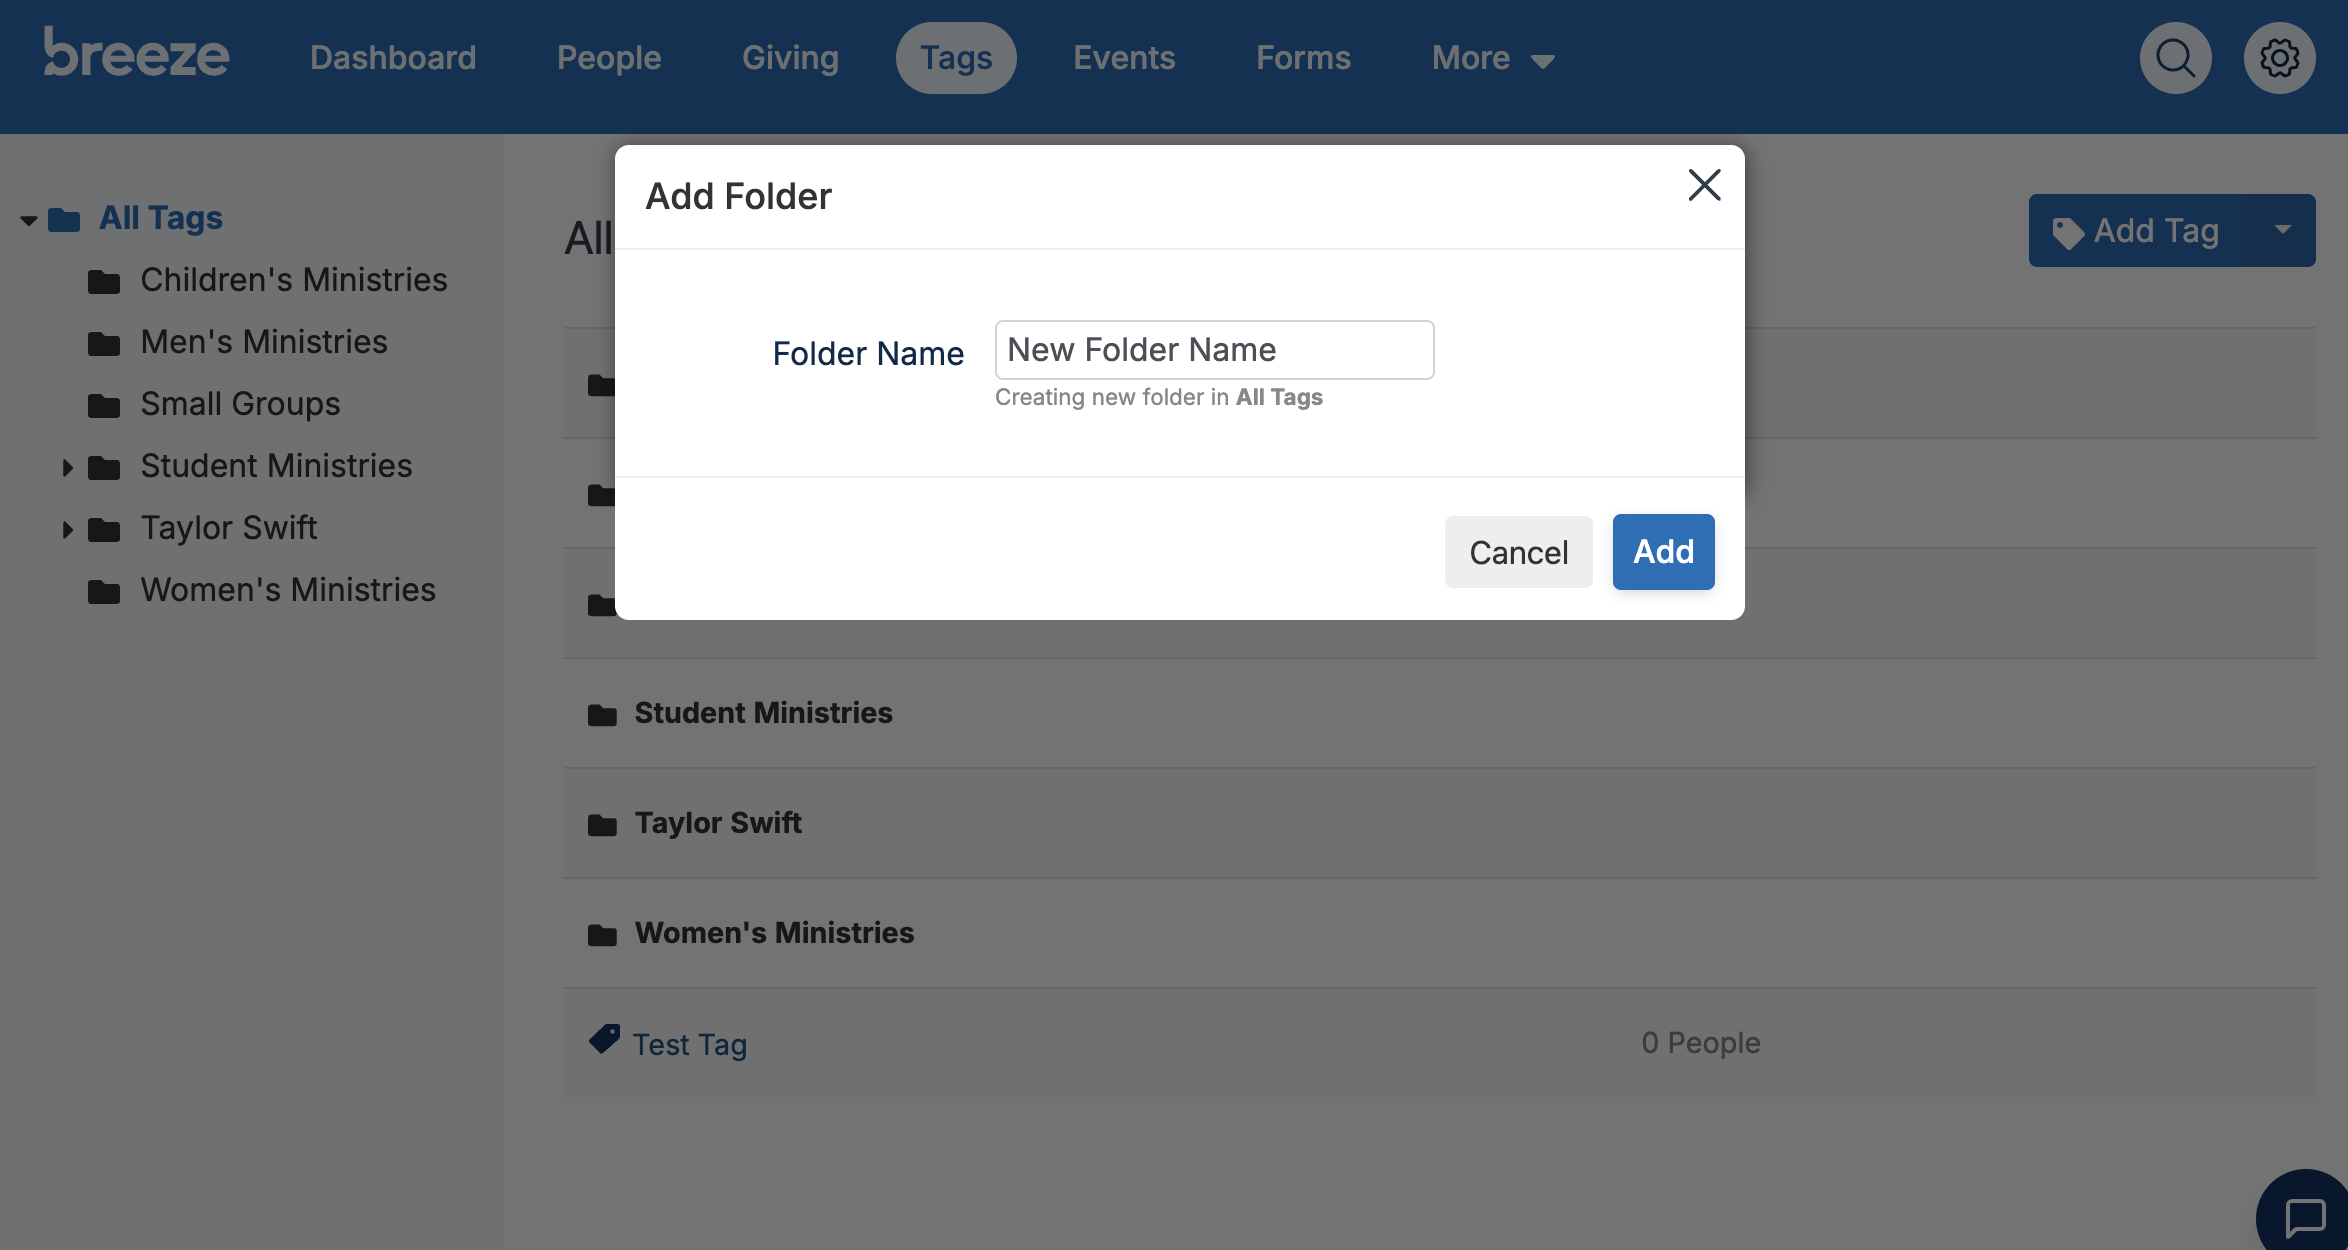Cancel the Add Folder dialog

[1518, 552]
